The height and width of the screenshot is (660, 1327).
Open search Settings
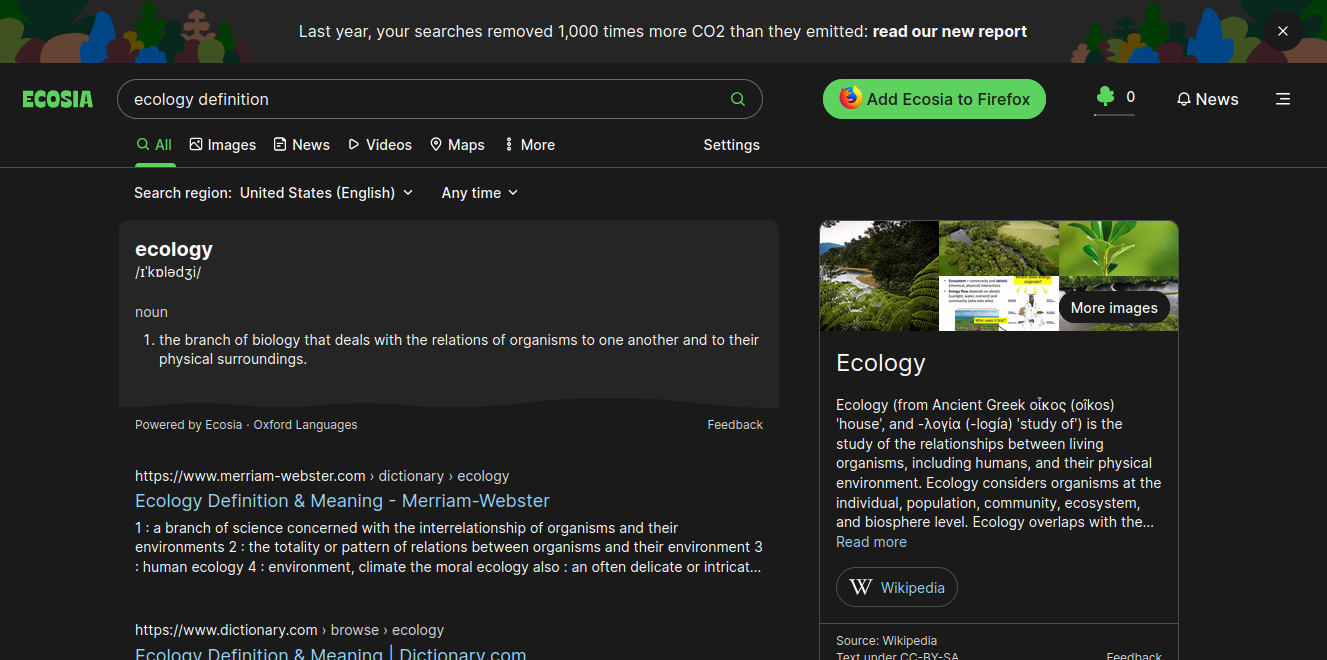coord(731,145)
